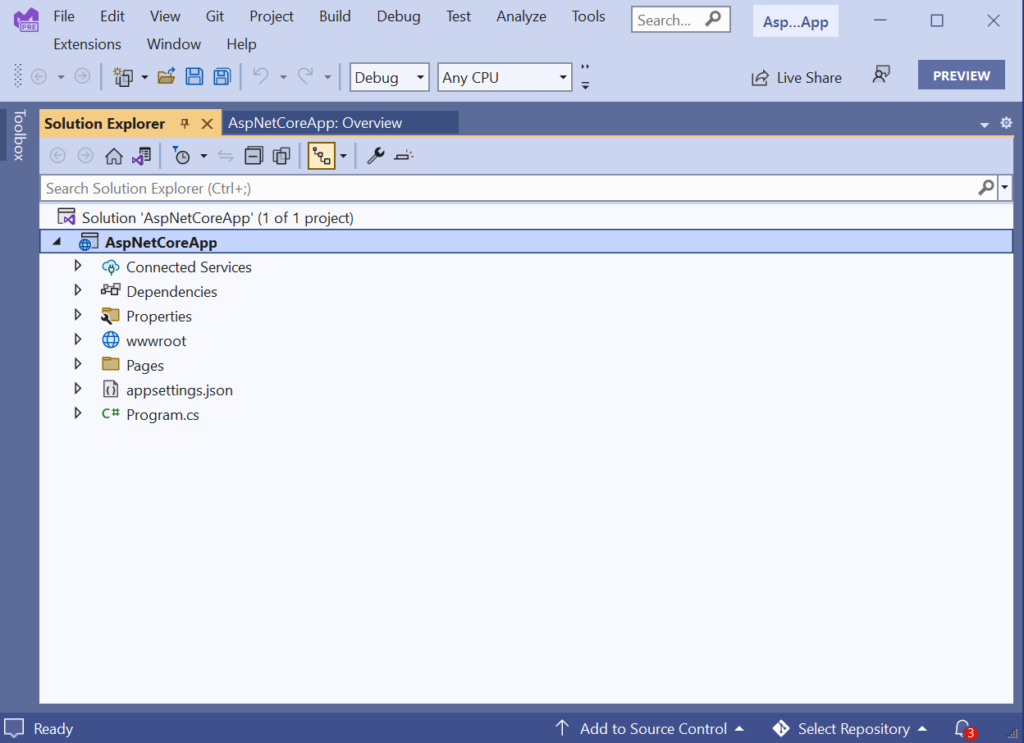The image size is (1024, 743).
Task: Click the Send Feedback icon
Action: [881, 76]
